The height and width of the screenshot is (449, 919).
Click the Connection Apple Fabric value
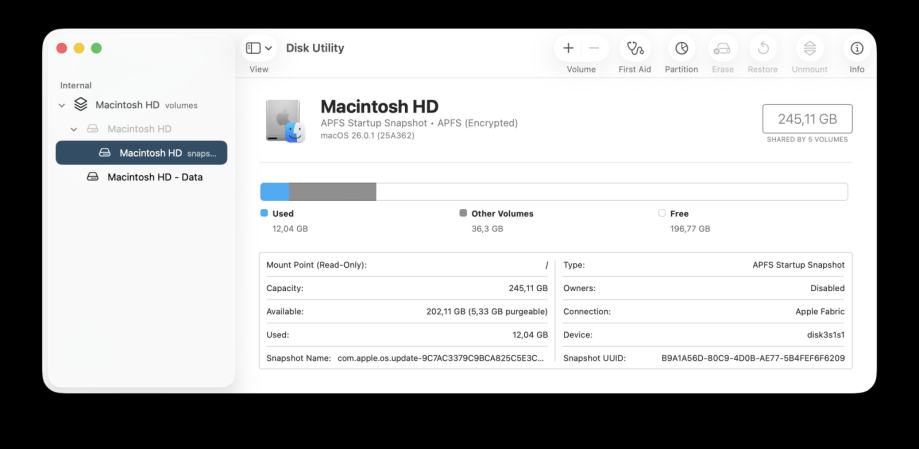pos(820,312)
